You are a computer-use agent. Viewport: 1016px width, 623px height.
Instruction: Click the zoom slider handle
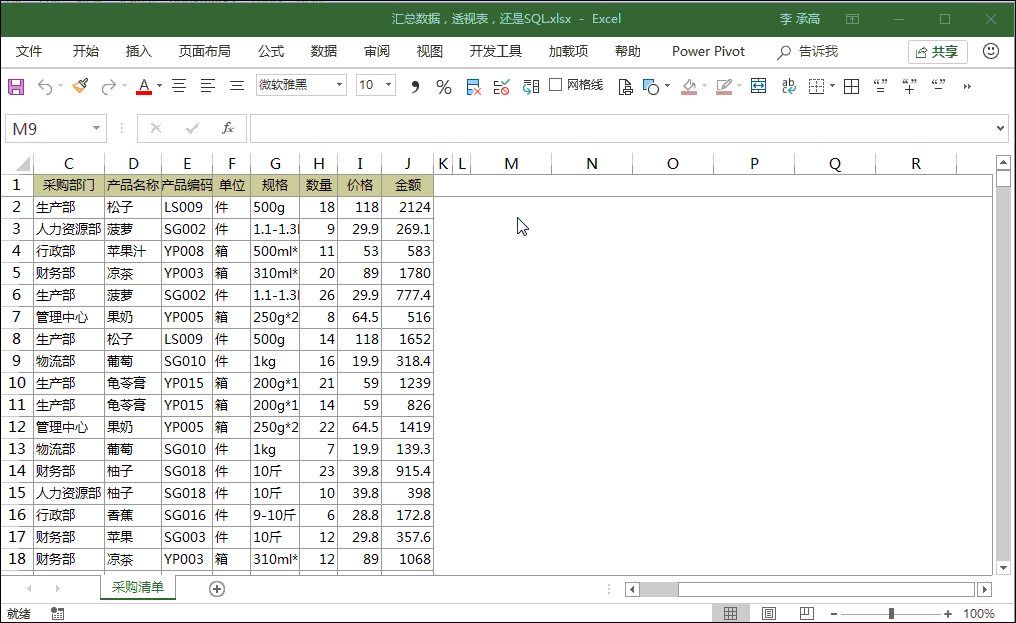(892, 613)
